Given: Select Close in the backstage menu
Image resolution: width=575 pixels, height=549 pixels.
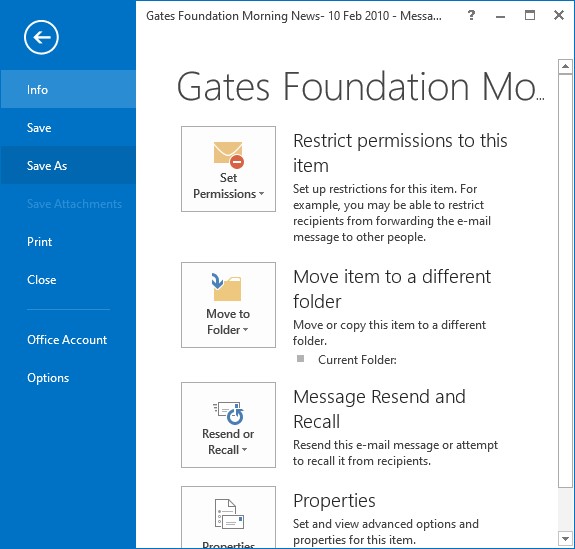Looking at the screenshot, I should 68,280.
